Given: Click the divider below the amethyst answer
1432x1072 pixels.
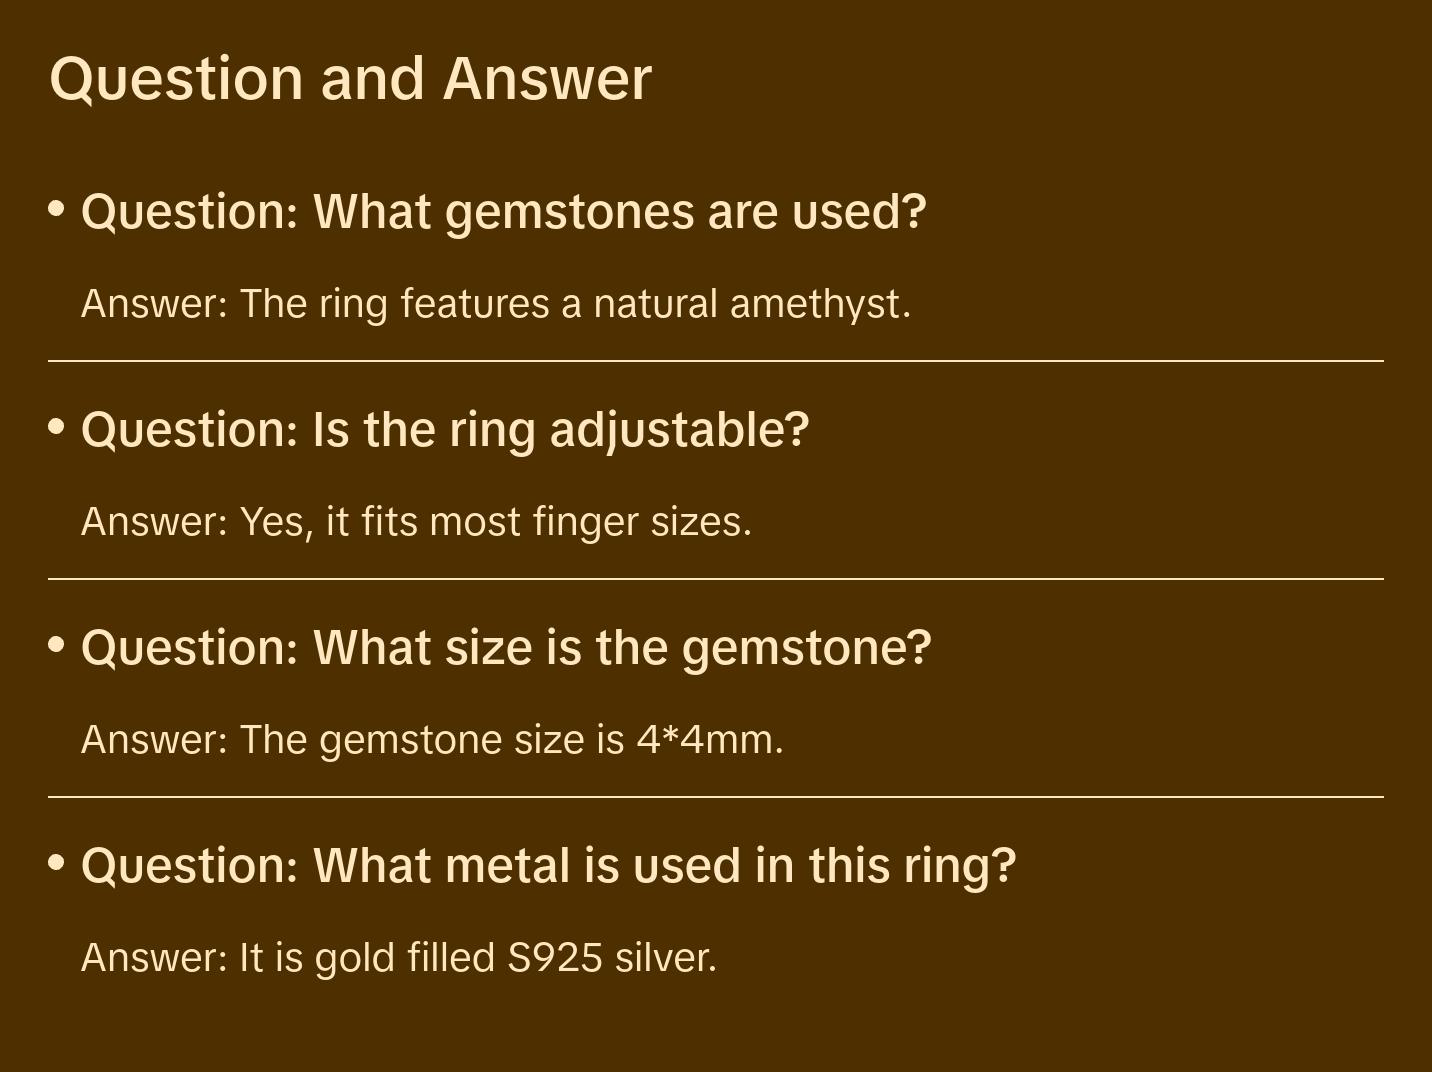Looking at the screenshot, I should pyautogui.click(x=716, y=361).
